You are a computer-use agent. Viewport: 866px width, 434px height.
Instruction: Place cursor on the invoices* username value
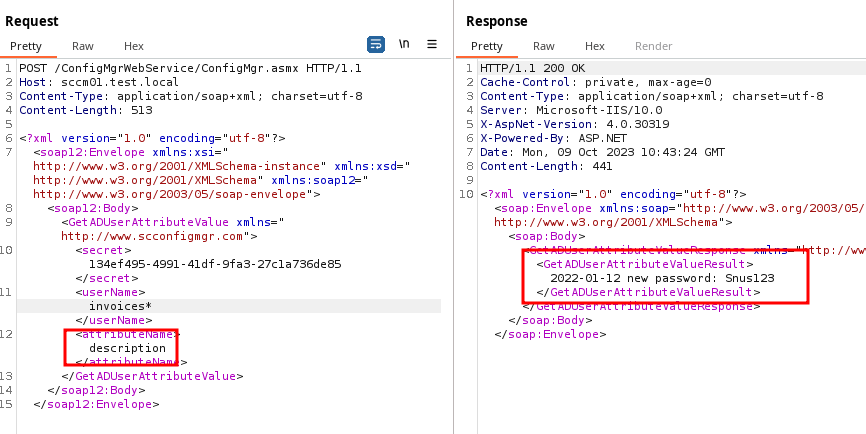pos(120,306)
